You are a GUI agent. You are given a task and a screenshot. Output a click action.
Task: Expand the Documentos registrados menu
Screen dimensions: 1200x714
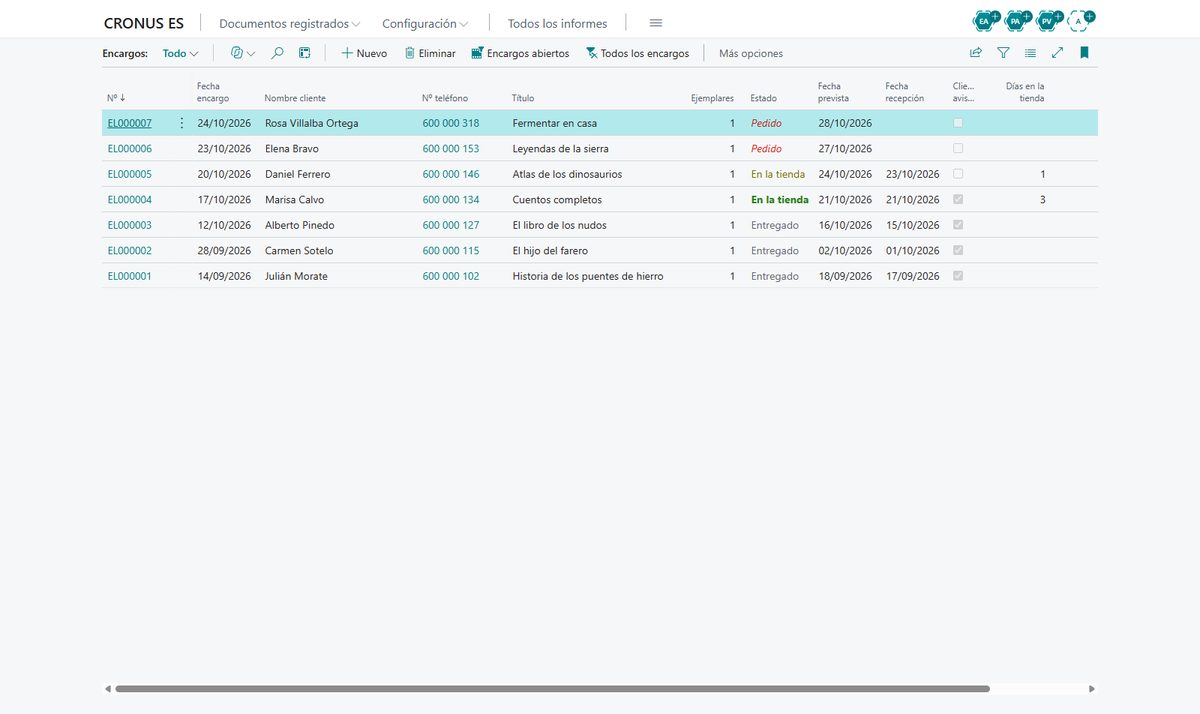tap(289, 23)
